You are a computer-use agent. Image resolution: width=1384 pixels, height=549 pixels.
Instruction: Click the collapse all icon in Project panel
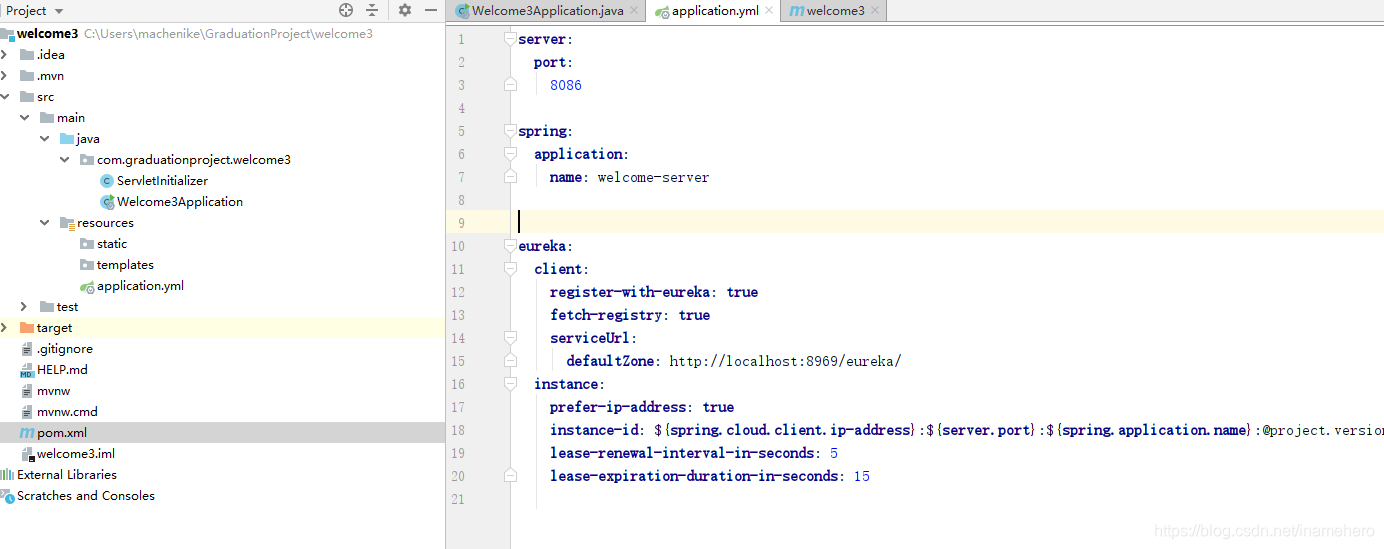pyautogui.click(x=372, y=10)
